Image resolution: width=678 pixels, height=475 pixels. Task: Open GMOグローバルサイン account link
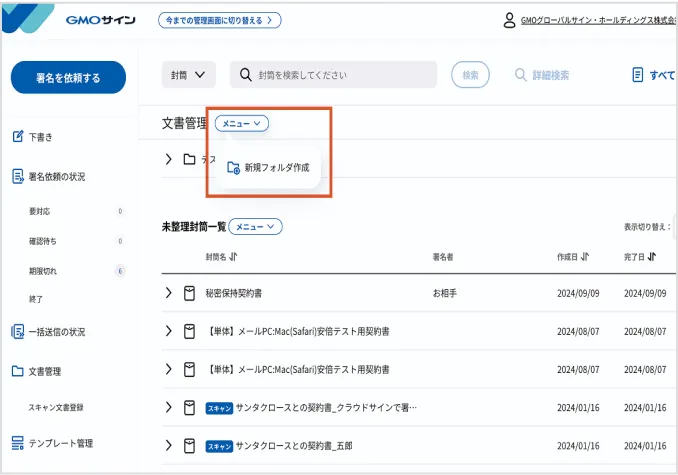pos(598,20)
